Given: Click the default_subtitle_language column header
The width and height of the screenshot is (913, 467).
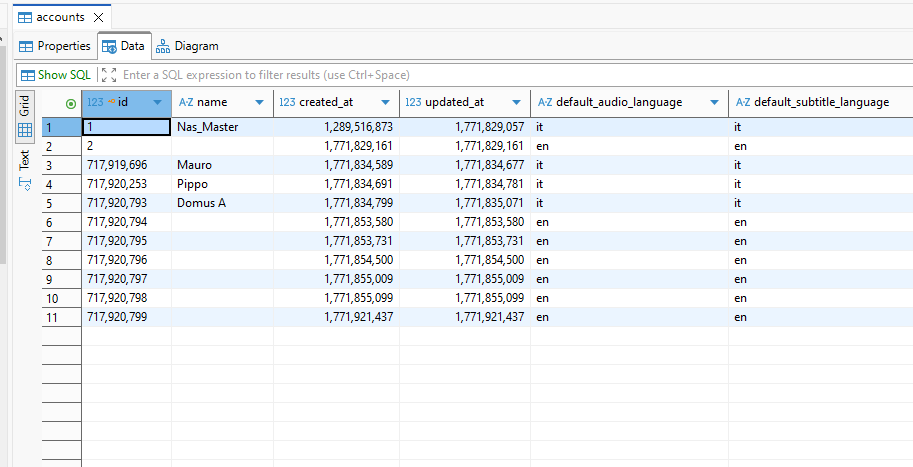Looking at the screenshot, I should tap(820, 102).
